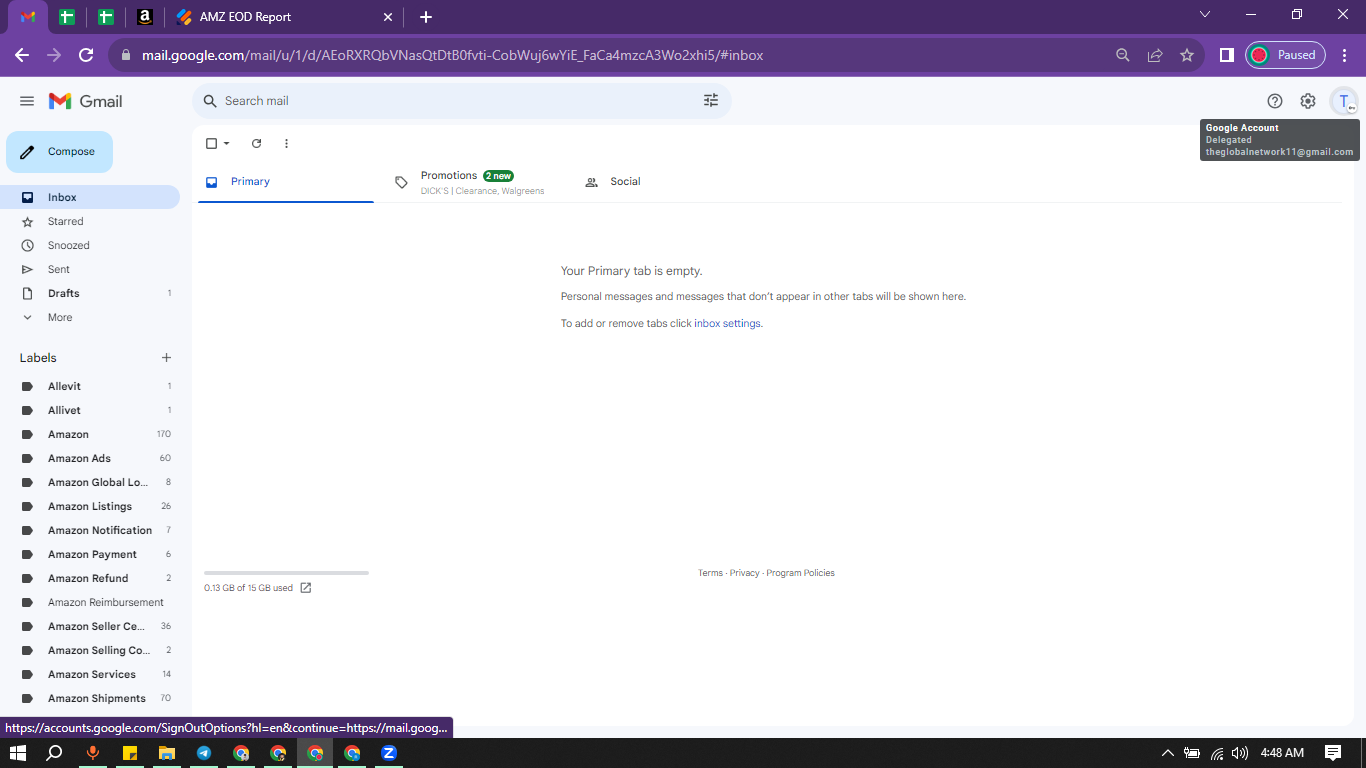Open Gmail Support help icon
This screenshot has width=1366, height=768.
pyautogui.click(x=1275, y=101)
